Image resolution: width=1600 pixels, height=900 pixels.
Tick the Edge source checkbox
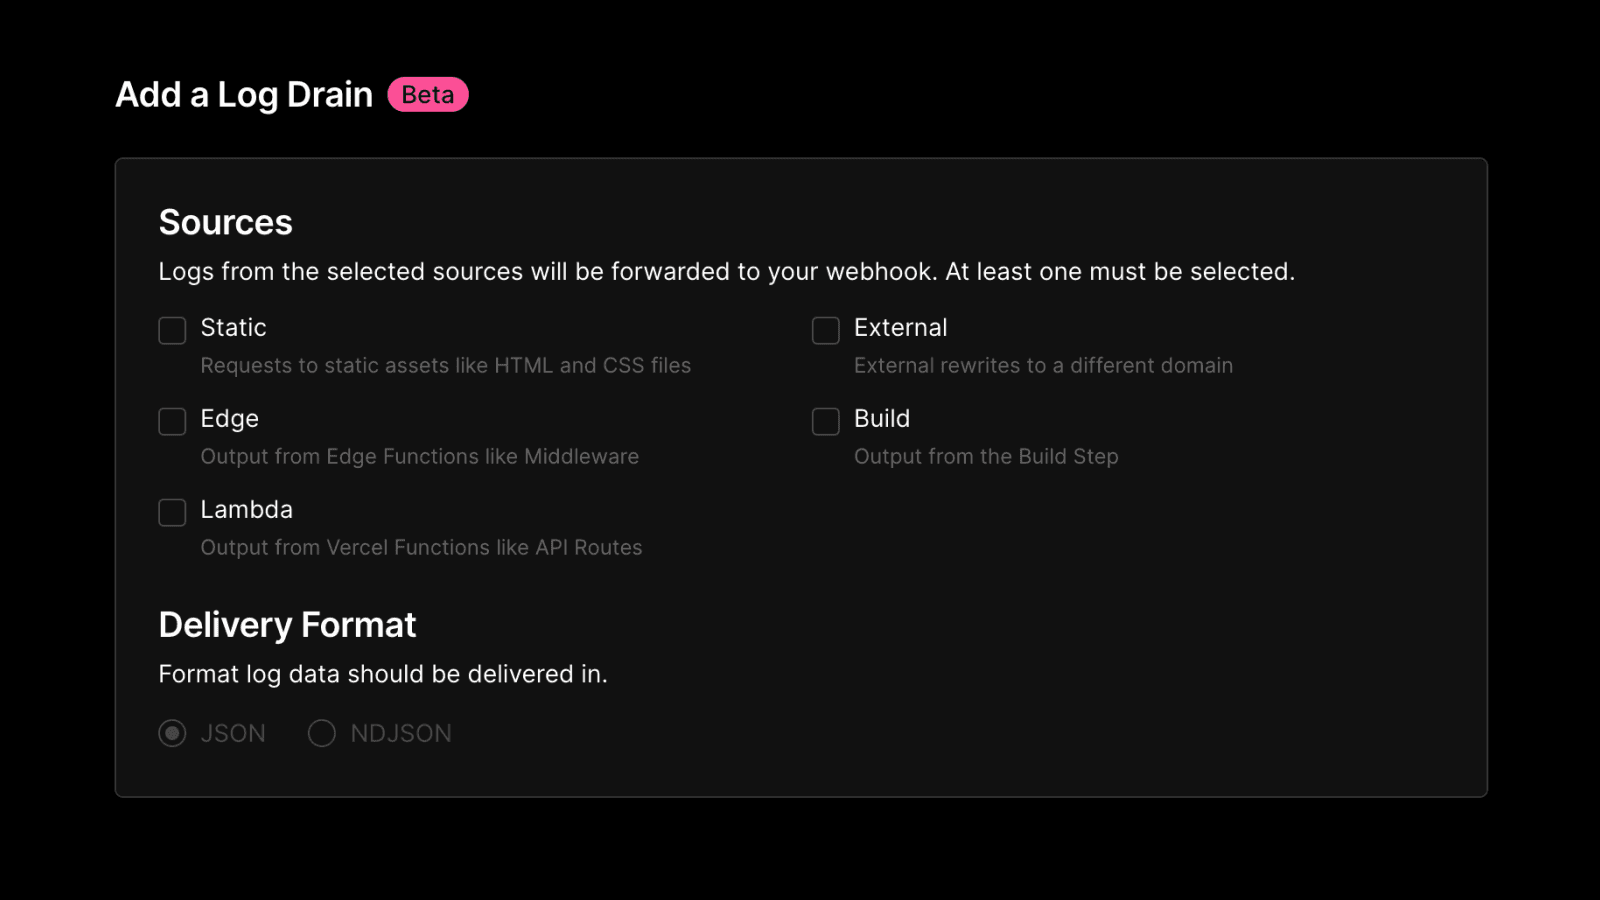click(172, 421)
